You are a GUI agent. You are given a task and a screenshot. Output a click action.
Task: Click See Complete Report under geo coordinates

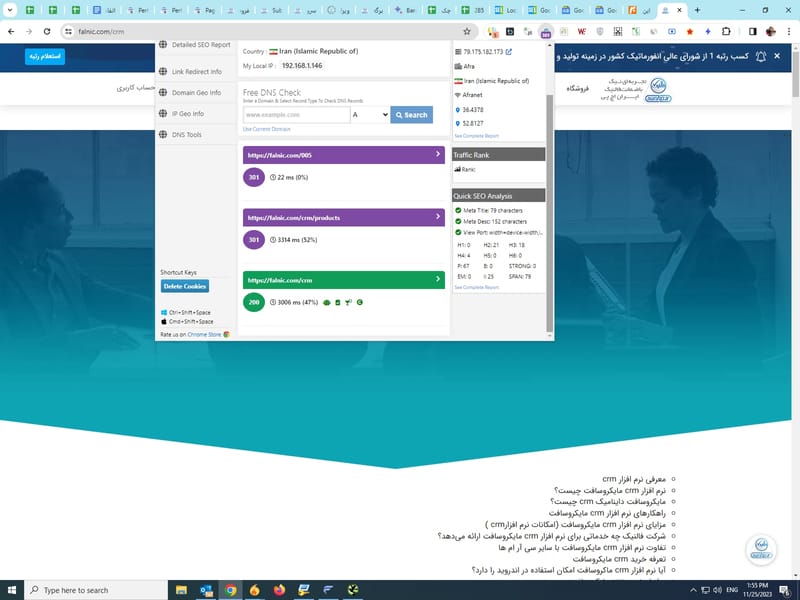click(477, 136)
